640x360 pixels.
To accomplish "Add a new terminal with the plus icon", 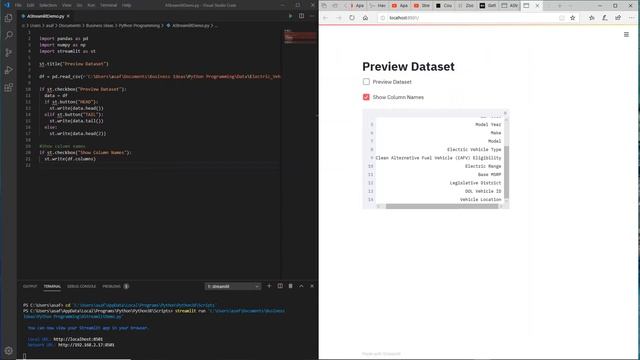I will (269, 286).
